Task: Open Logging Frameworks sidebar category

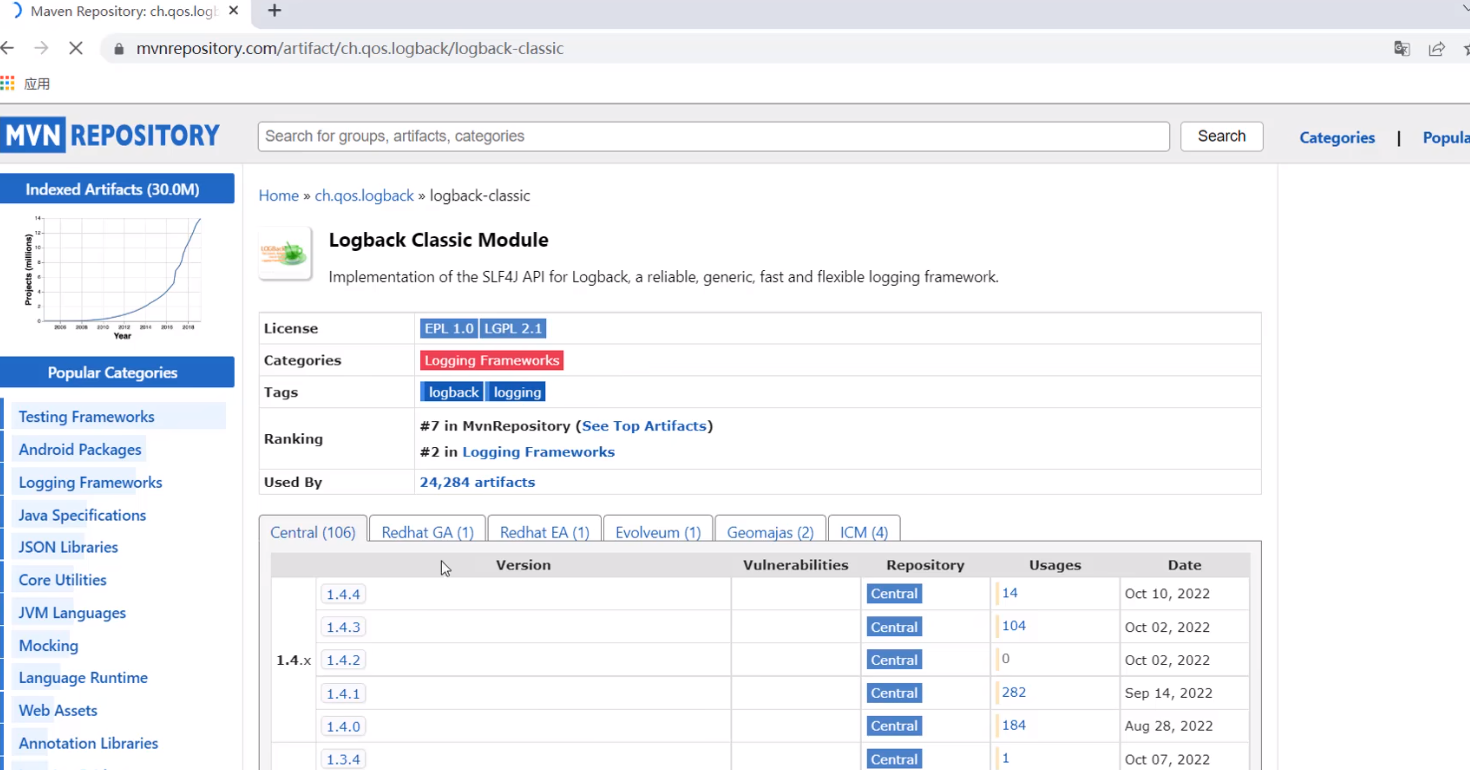Action: point(90,483)
